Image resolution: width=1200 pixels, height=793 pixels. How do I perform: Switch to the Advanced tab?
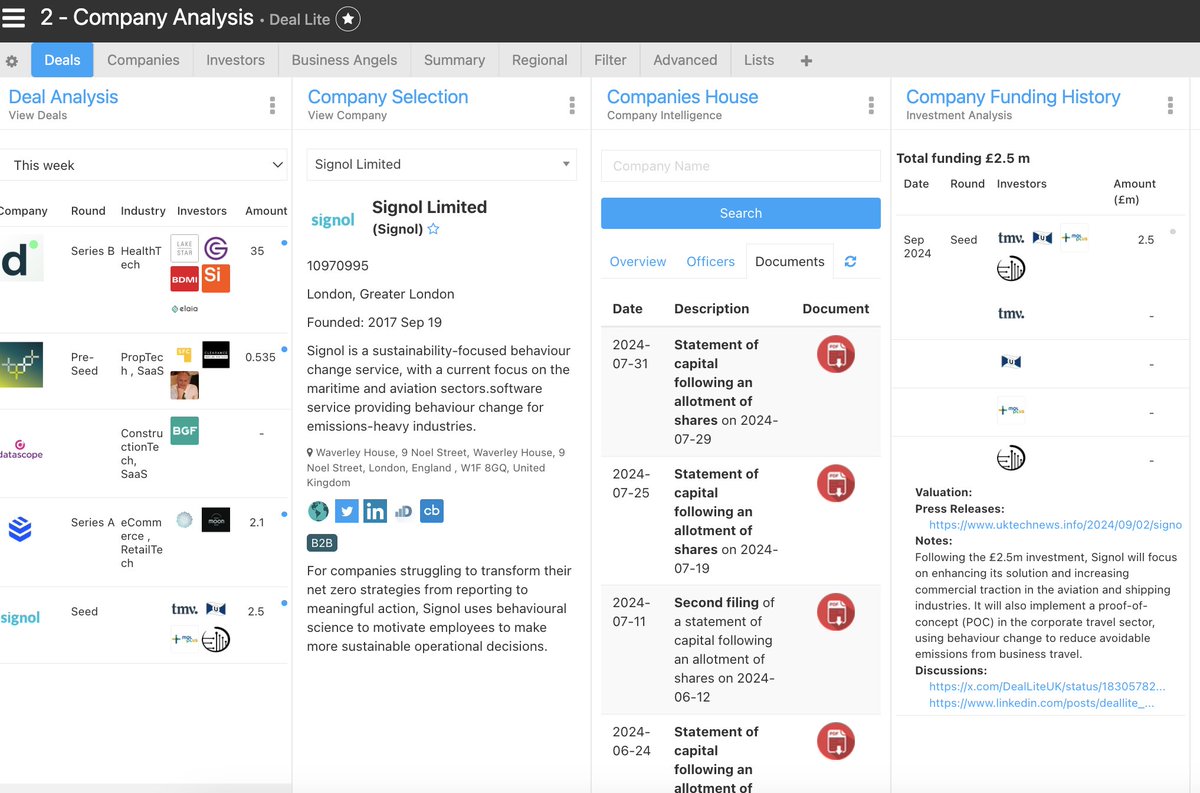click(685, 60)
